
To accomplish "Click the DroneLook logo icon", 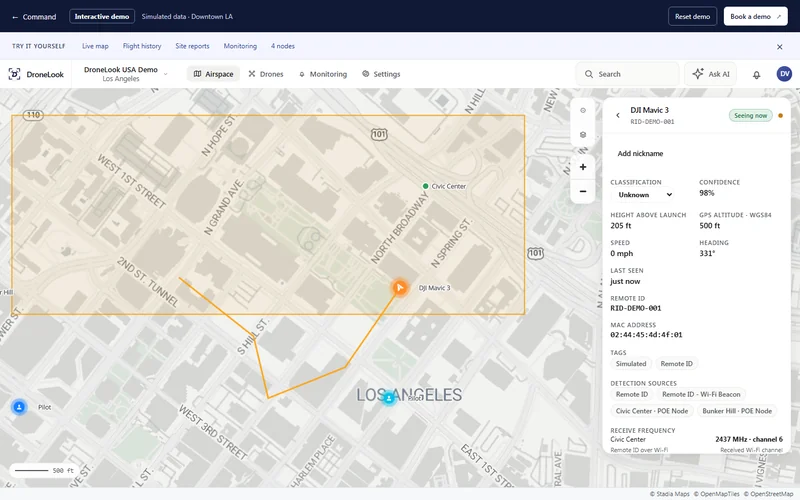I will click(x=14, y=74).
